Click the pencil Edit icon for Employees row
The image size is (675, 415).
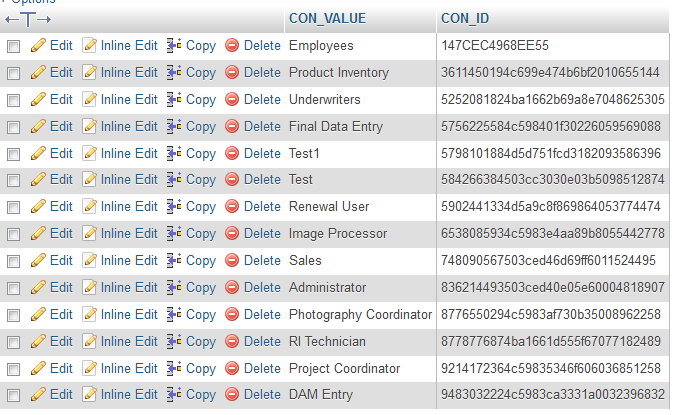[x=39, y=46]
